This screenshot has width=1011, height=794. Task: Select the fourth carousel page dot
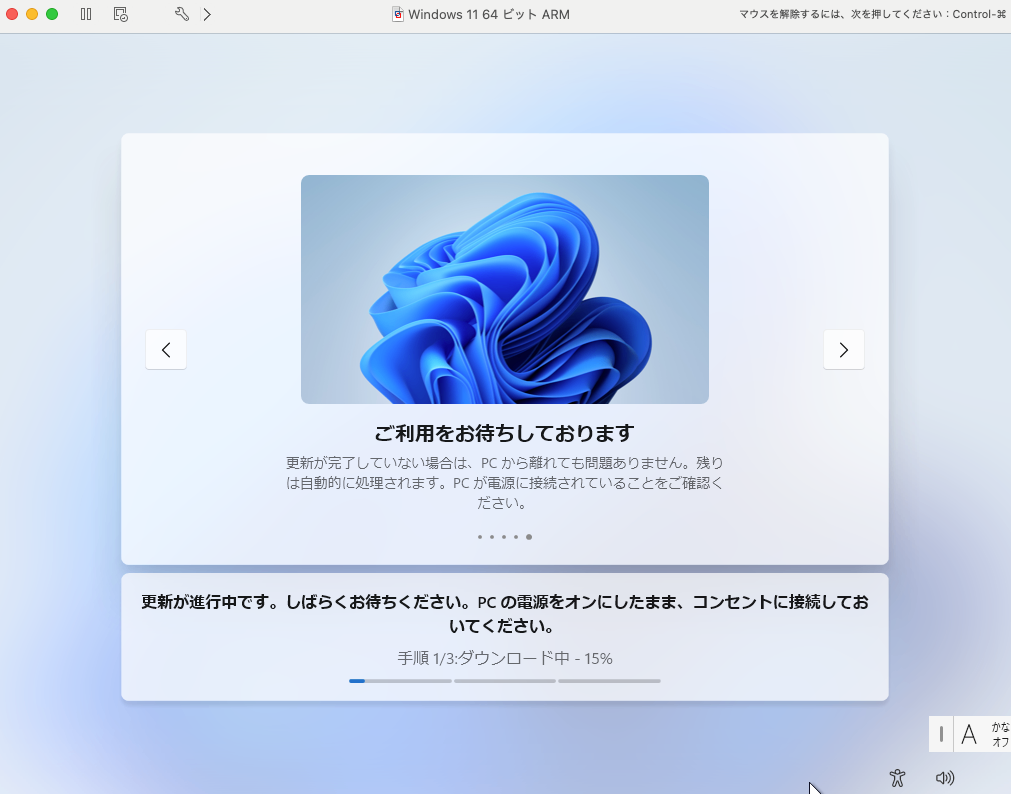click(516, 537)
